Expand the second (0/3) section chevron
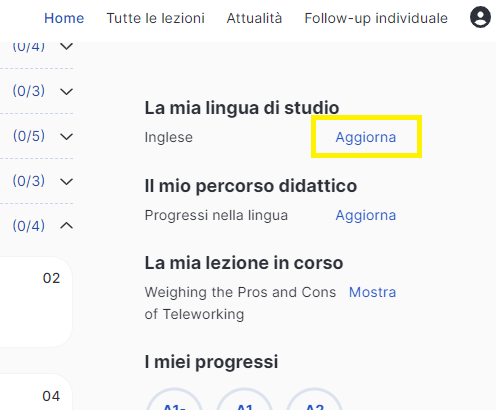 [67, 181]
